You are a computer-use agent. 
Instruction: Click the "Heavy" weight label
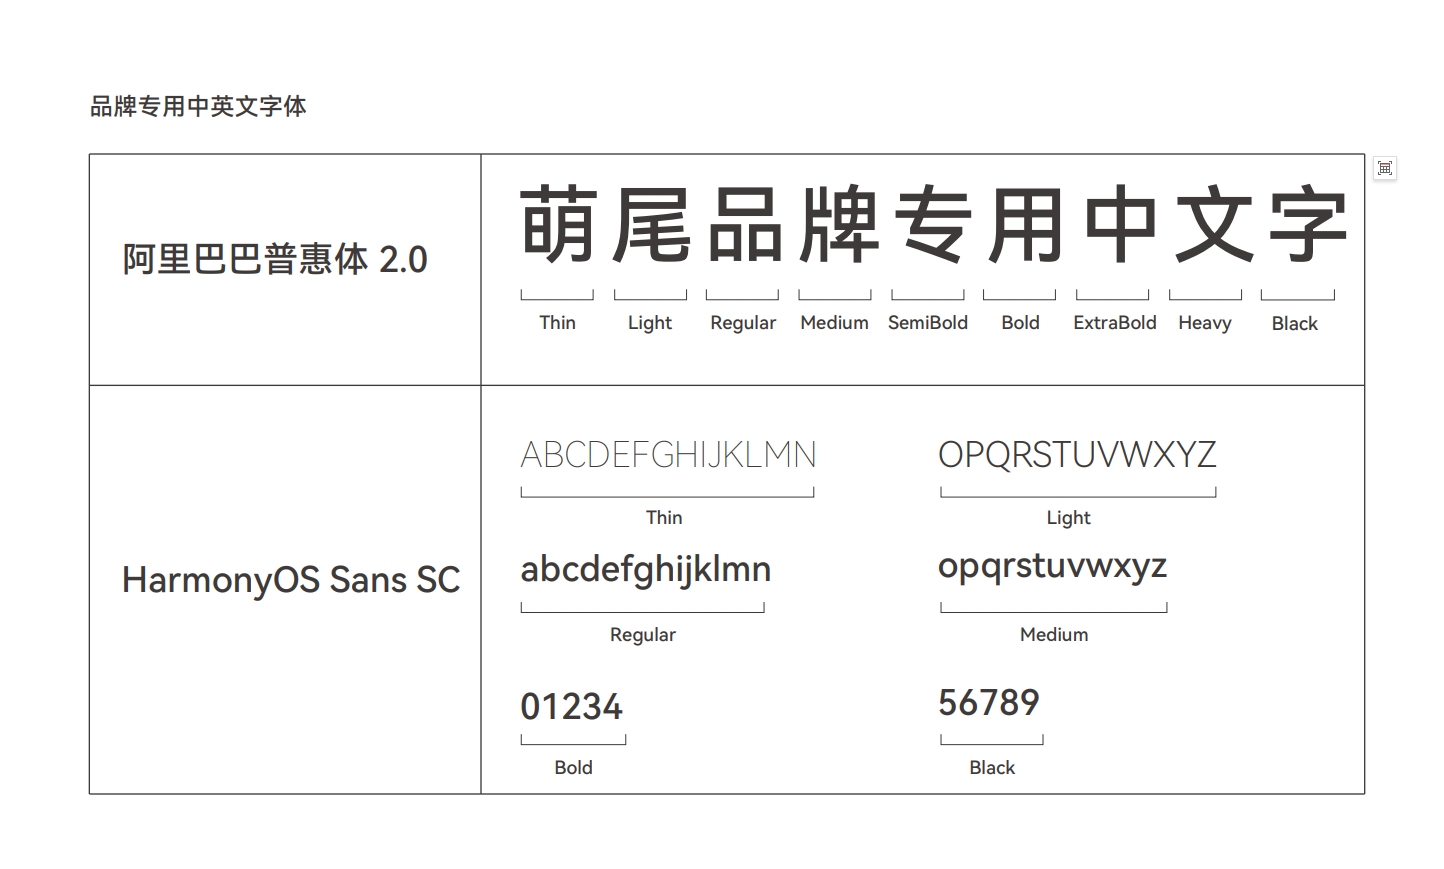click(x=1205, y=323)
